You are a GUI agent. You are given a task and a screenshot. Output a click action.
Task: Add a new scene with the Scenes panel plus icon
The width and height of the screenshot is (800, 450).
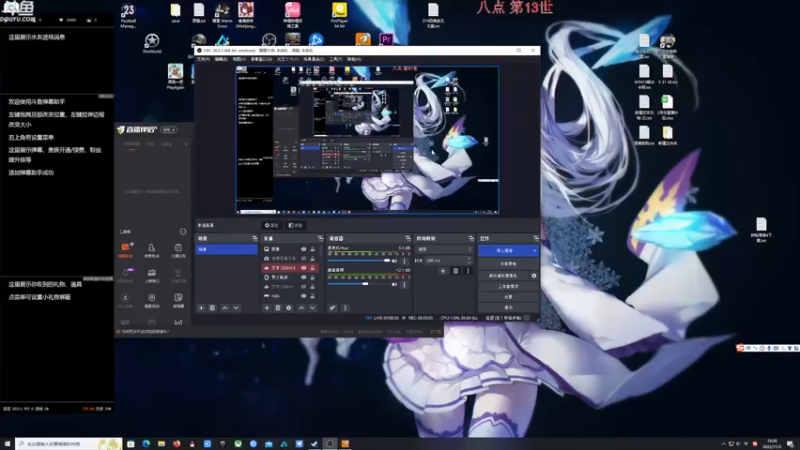tap(201, 308)
